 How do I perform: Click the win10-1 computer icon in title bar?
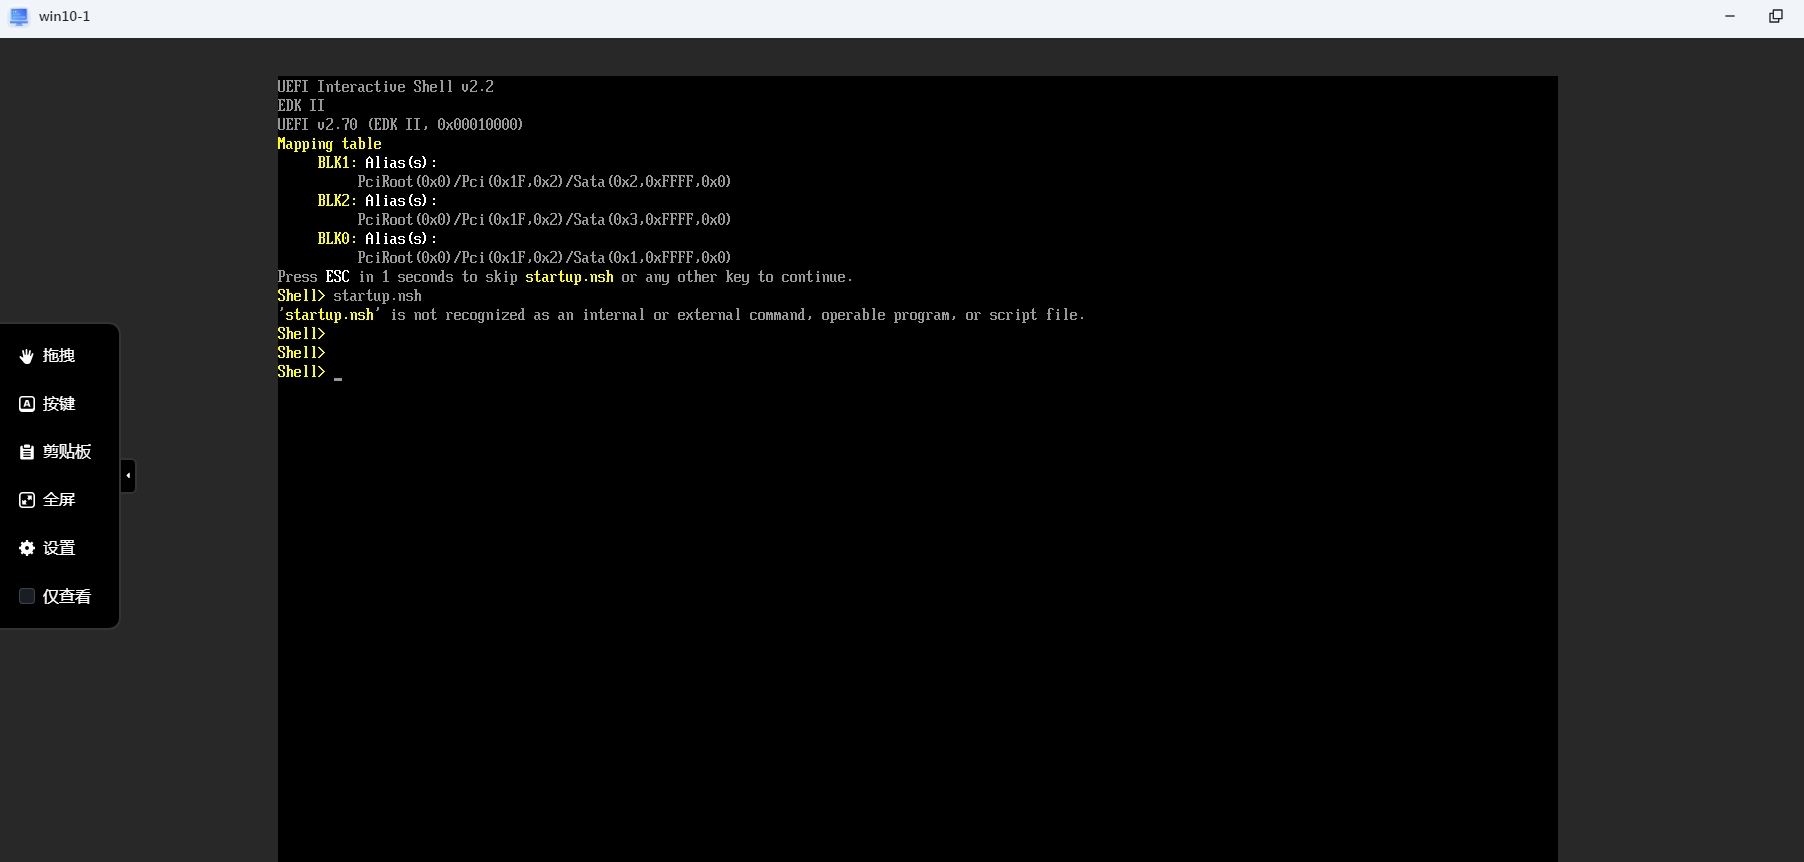pos(19,17)
